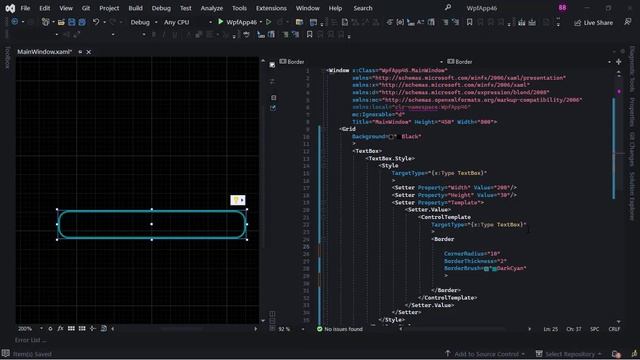Open the editor zoom 92 % dropdown
640x360 pixels.
(291, 329)
